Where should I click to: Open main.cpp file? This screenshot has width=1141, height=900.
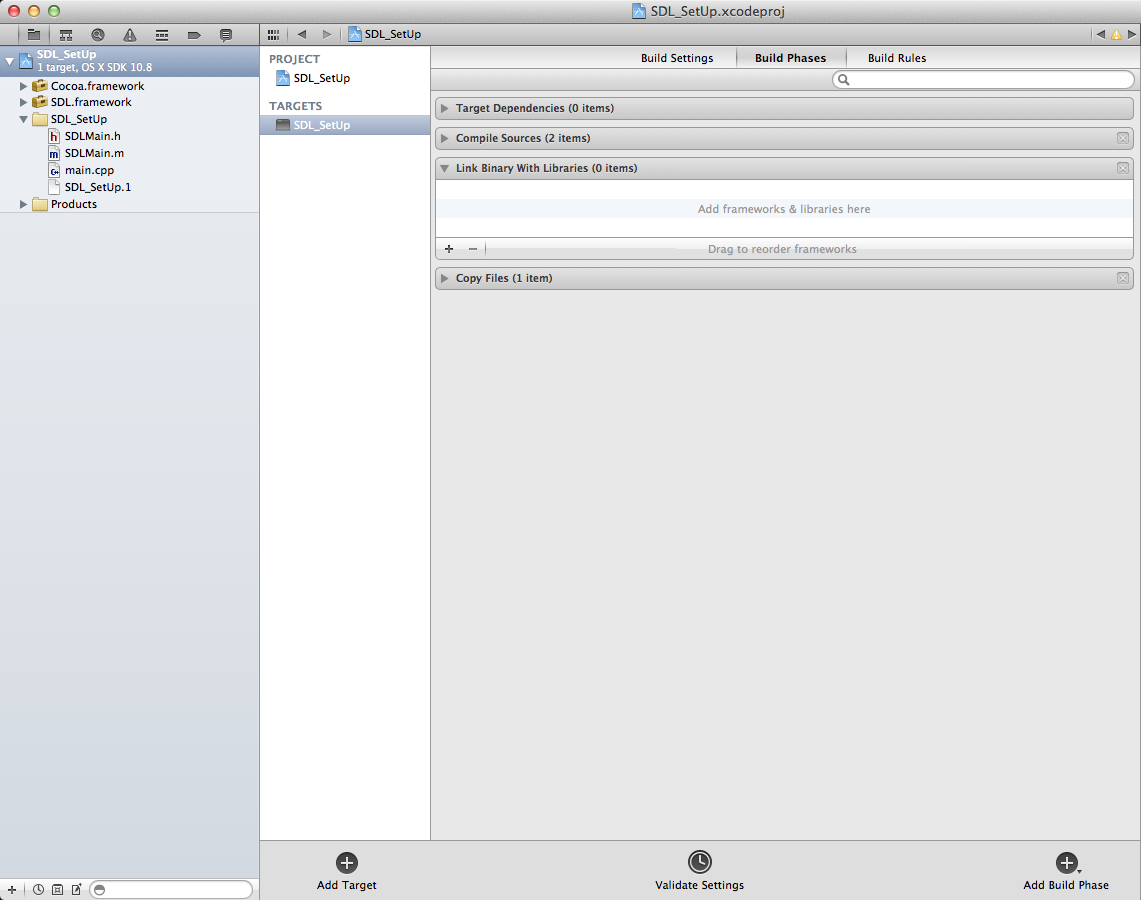[x=89, y=170]
